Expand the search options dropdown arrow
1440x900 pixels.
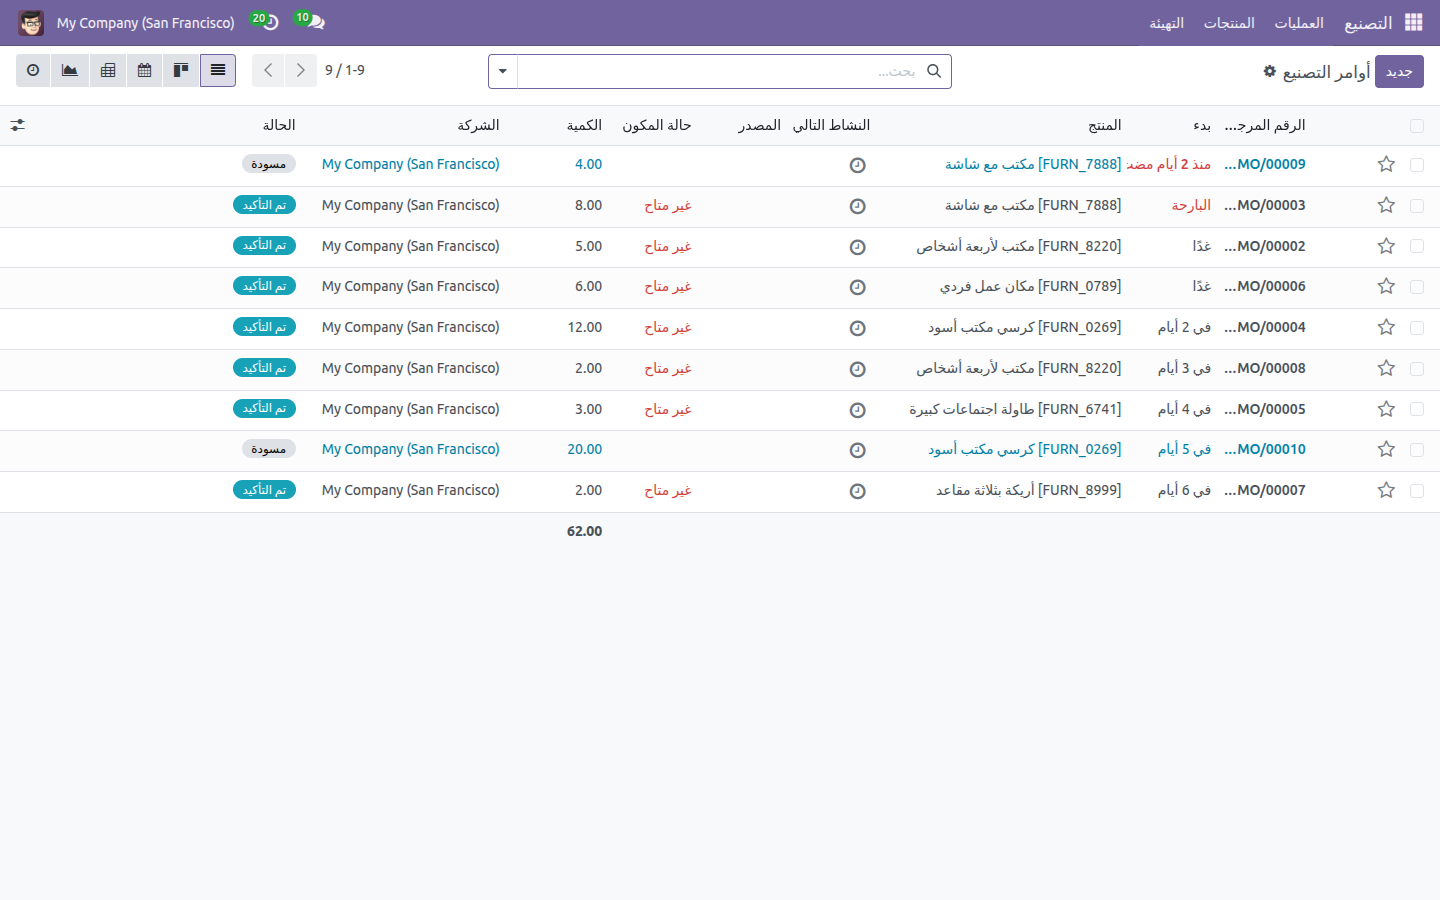503,71
